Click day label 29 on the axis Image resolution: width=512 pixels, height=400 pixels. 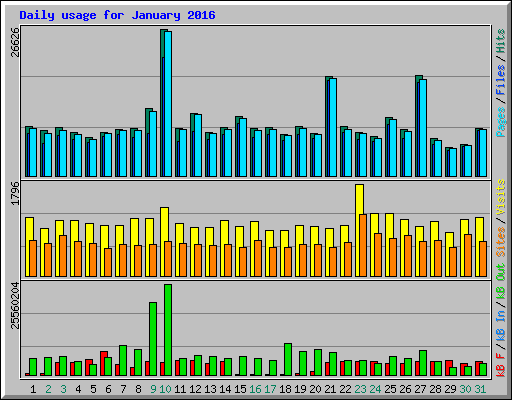pyautogui.click(x=450, y=389)
